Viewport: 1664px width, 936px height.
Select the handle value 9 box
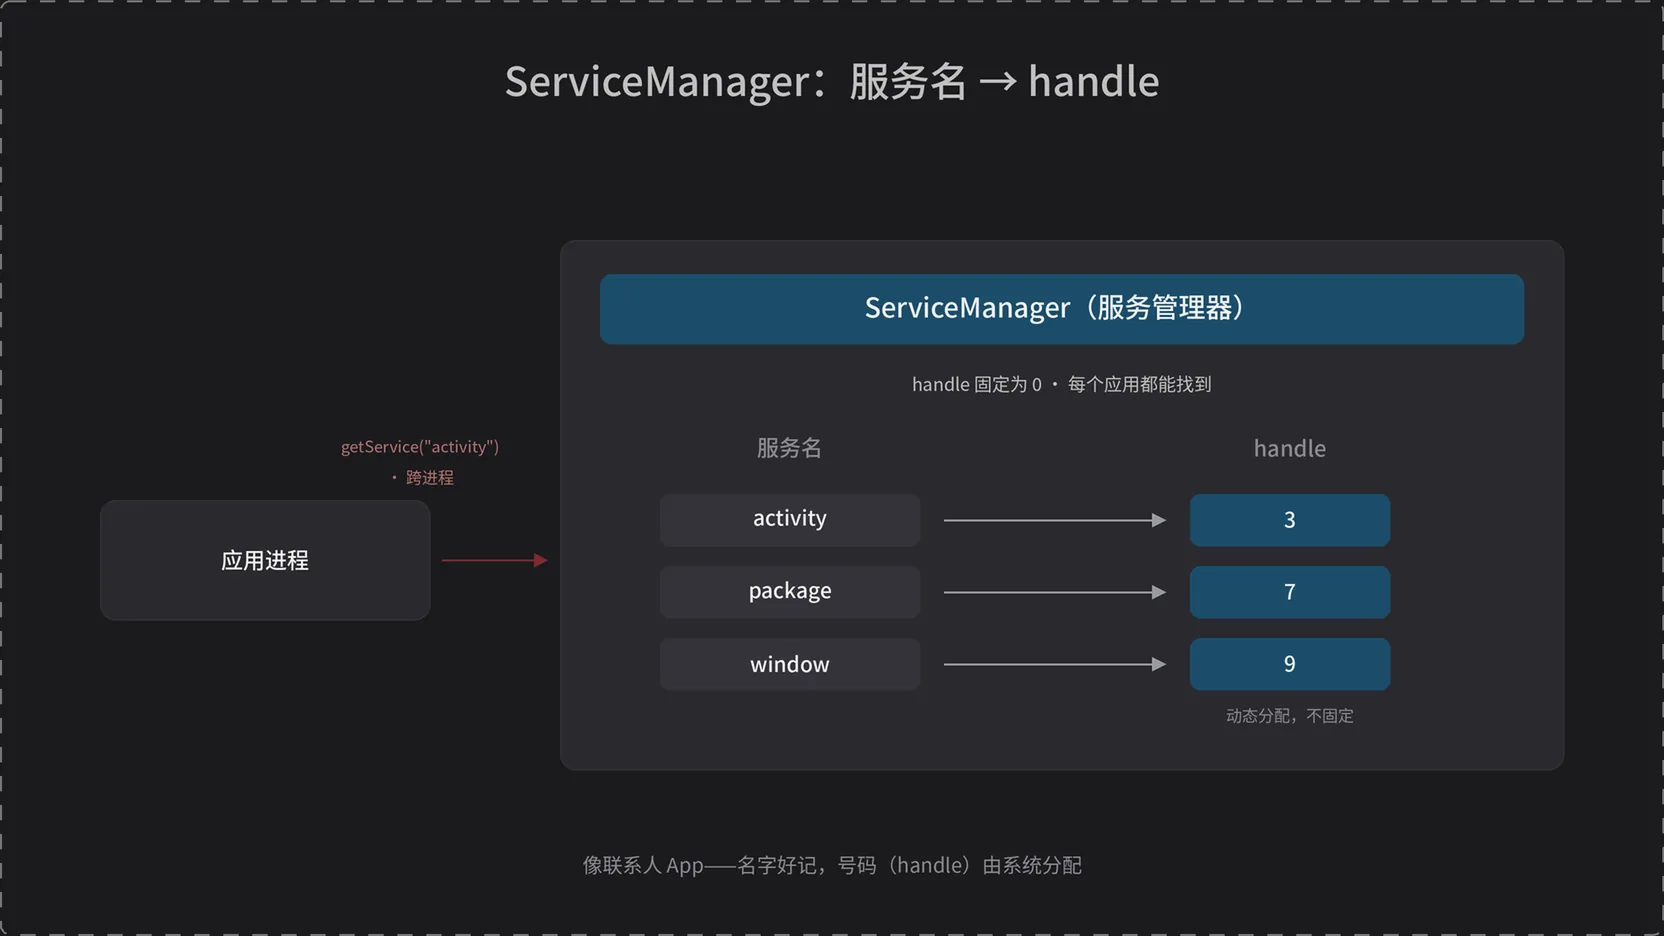tap(1290, 664)
